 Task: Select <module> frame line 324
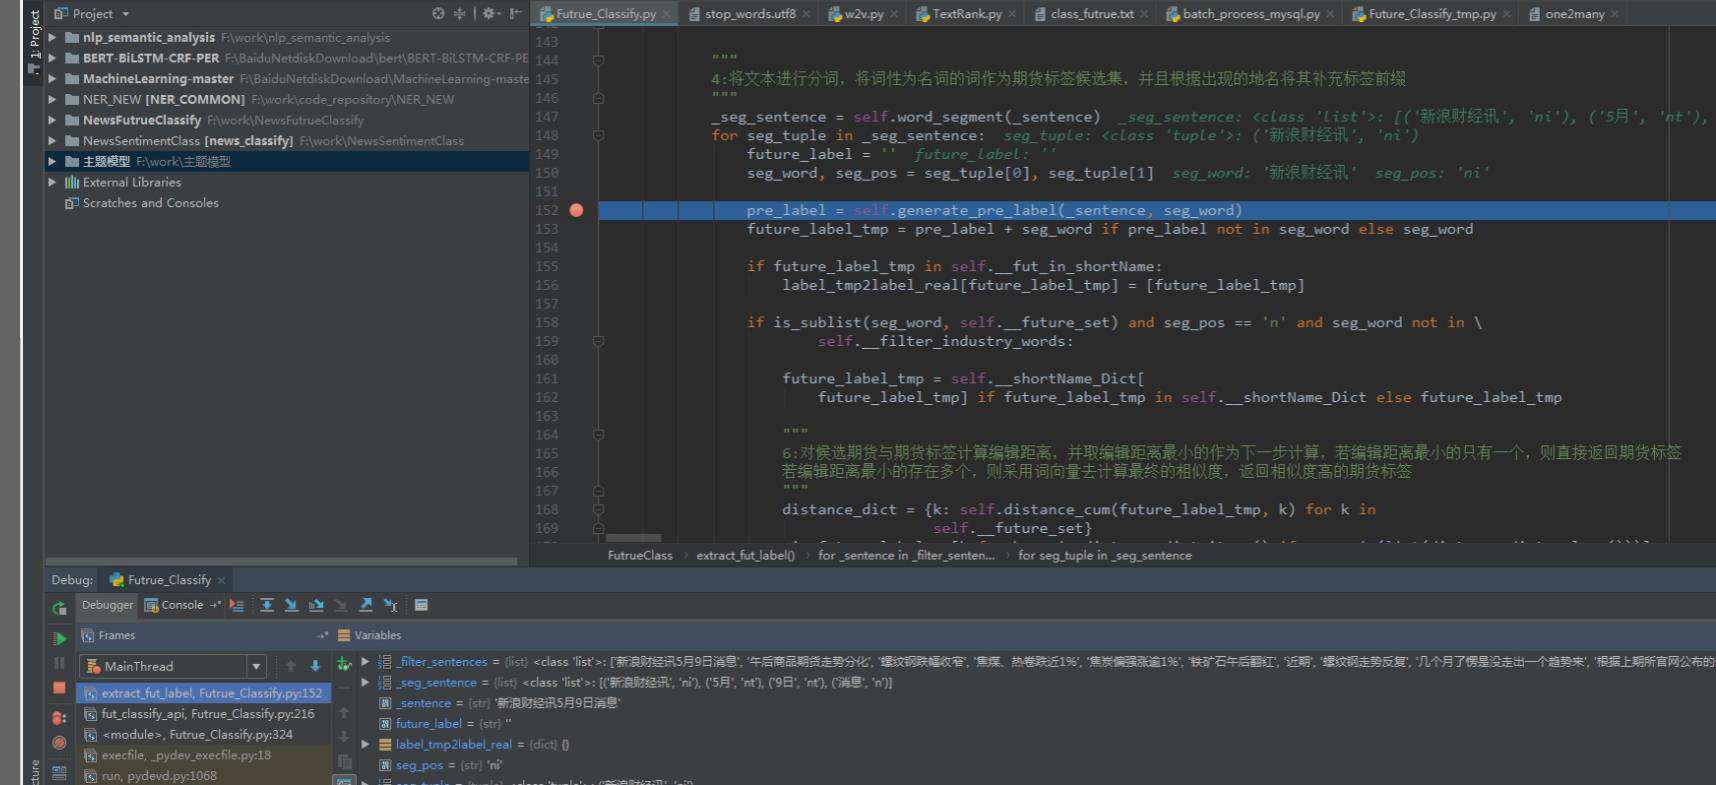[x=204, y=734]
